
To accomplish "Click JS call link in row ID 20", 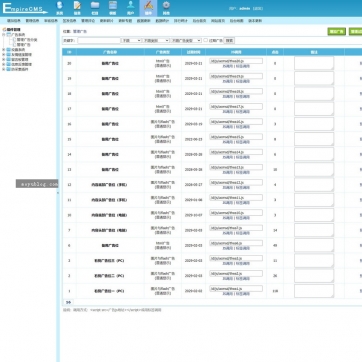I will (x=228, y=66).
